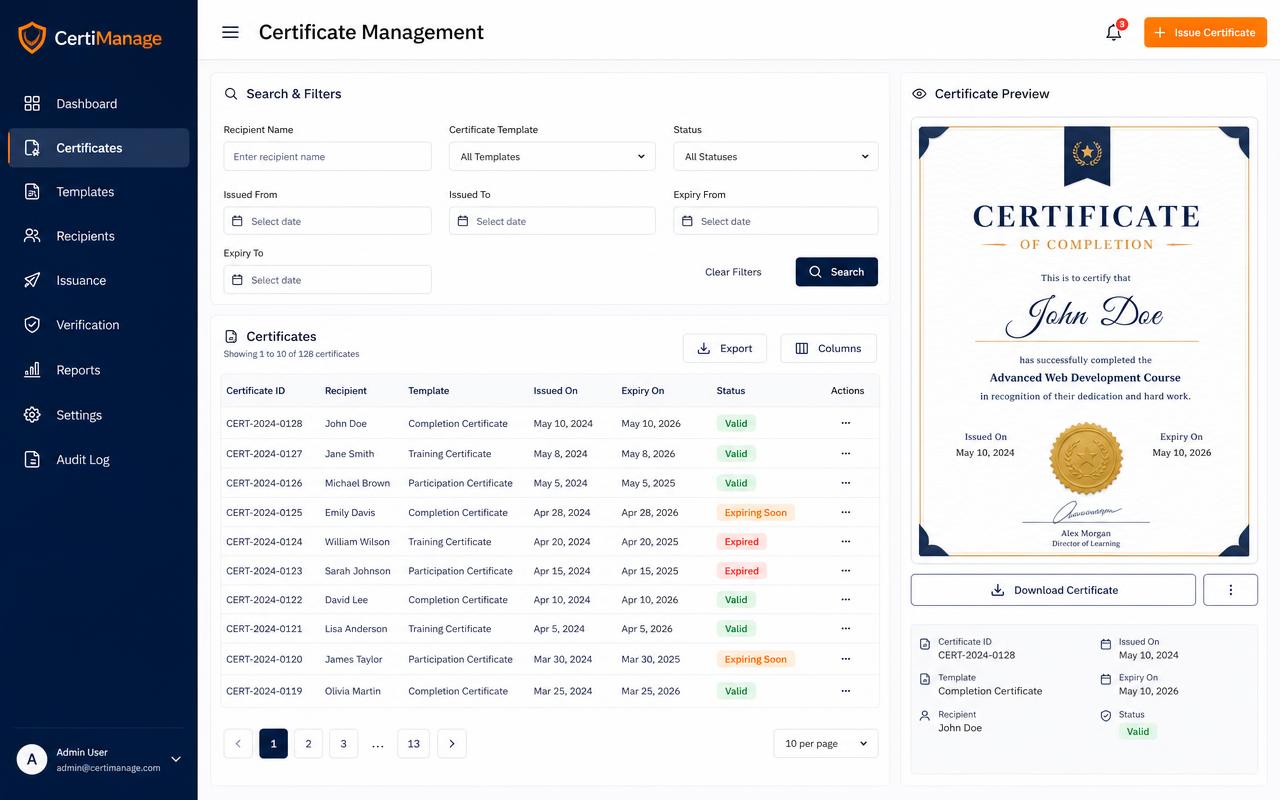Open actions menu for CERT-2024-0125 row

click(x=845, y=512)
